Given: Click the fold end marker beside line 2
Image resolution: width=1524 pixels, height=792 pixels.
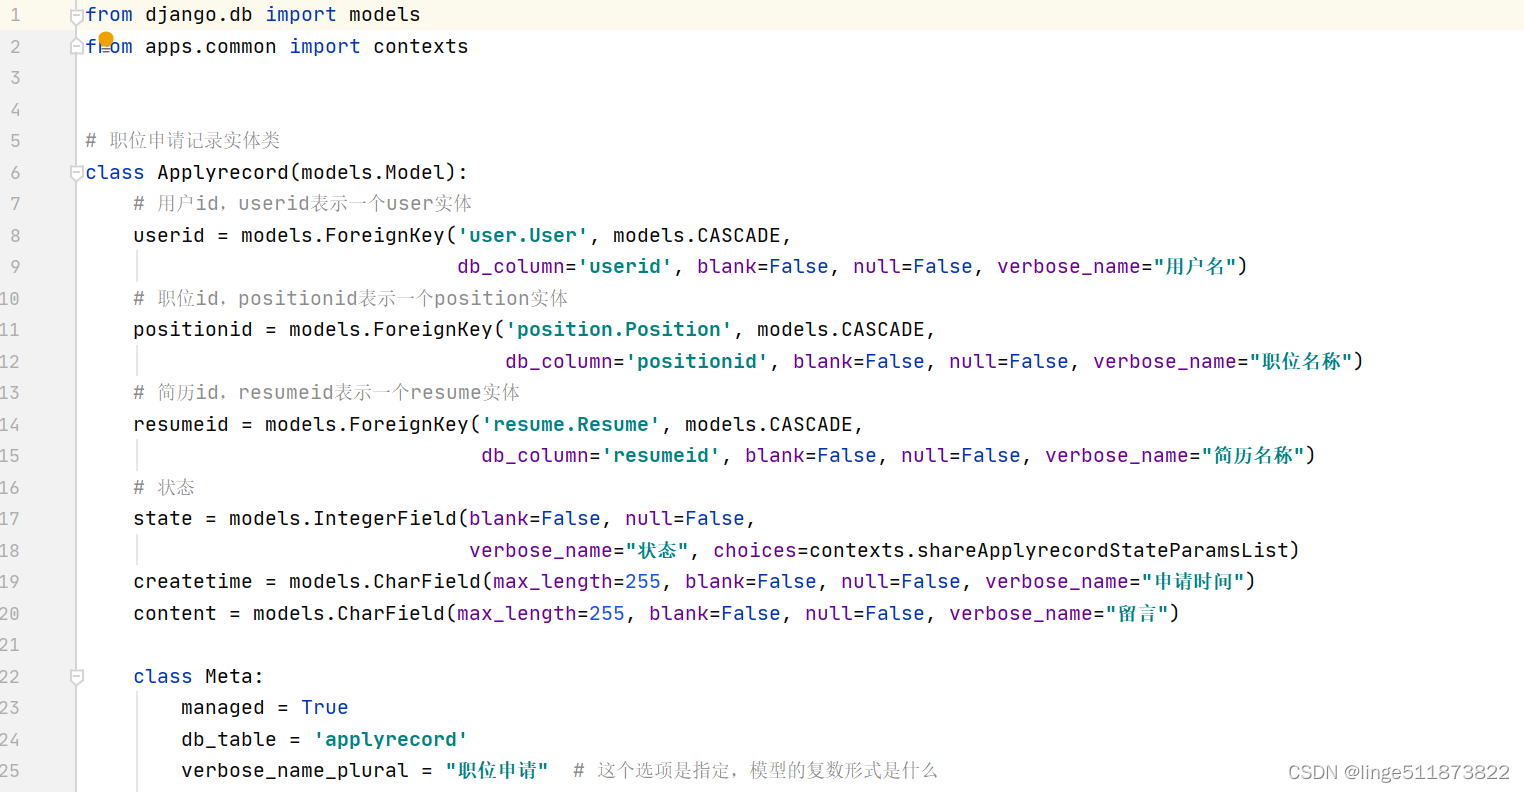Looking at the screenshot, I should coord(77,47).
